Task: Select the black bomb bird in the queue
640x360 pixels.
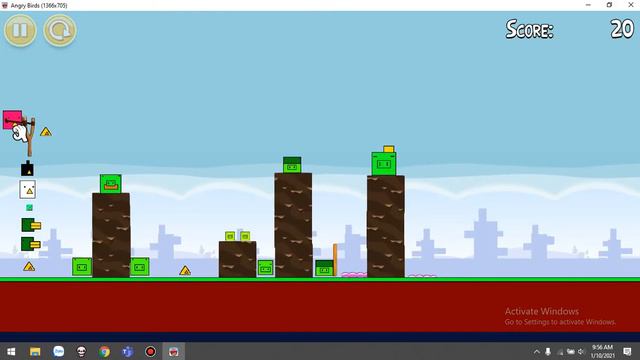Action: pyautogui.click(x=27, y=169)
